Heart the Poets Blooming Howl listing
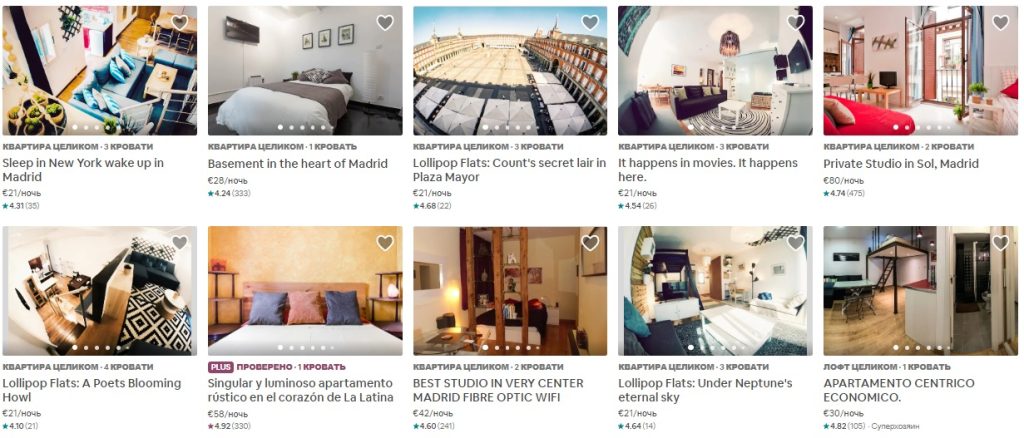 [x=180, y=243]
